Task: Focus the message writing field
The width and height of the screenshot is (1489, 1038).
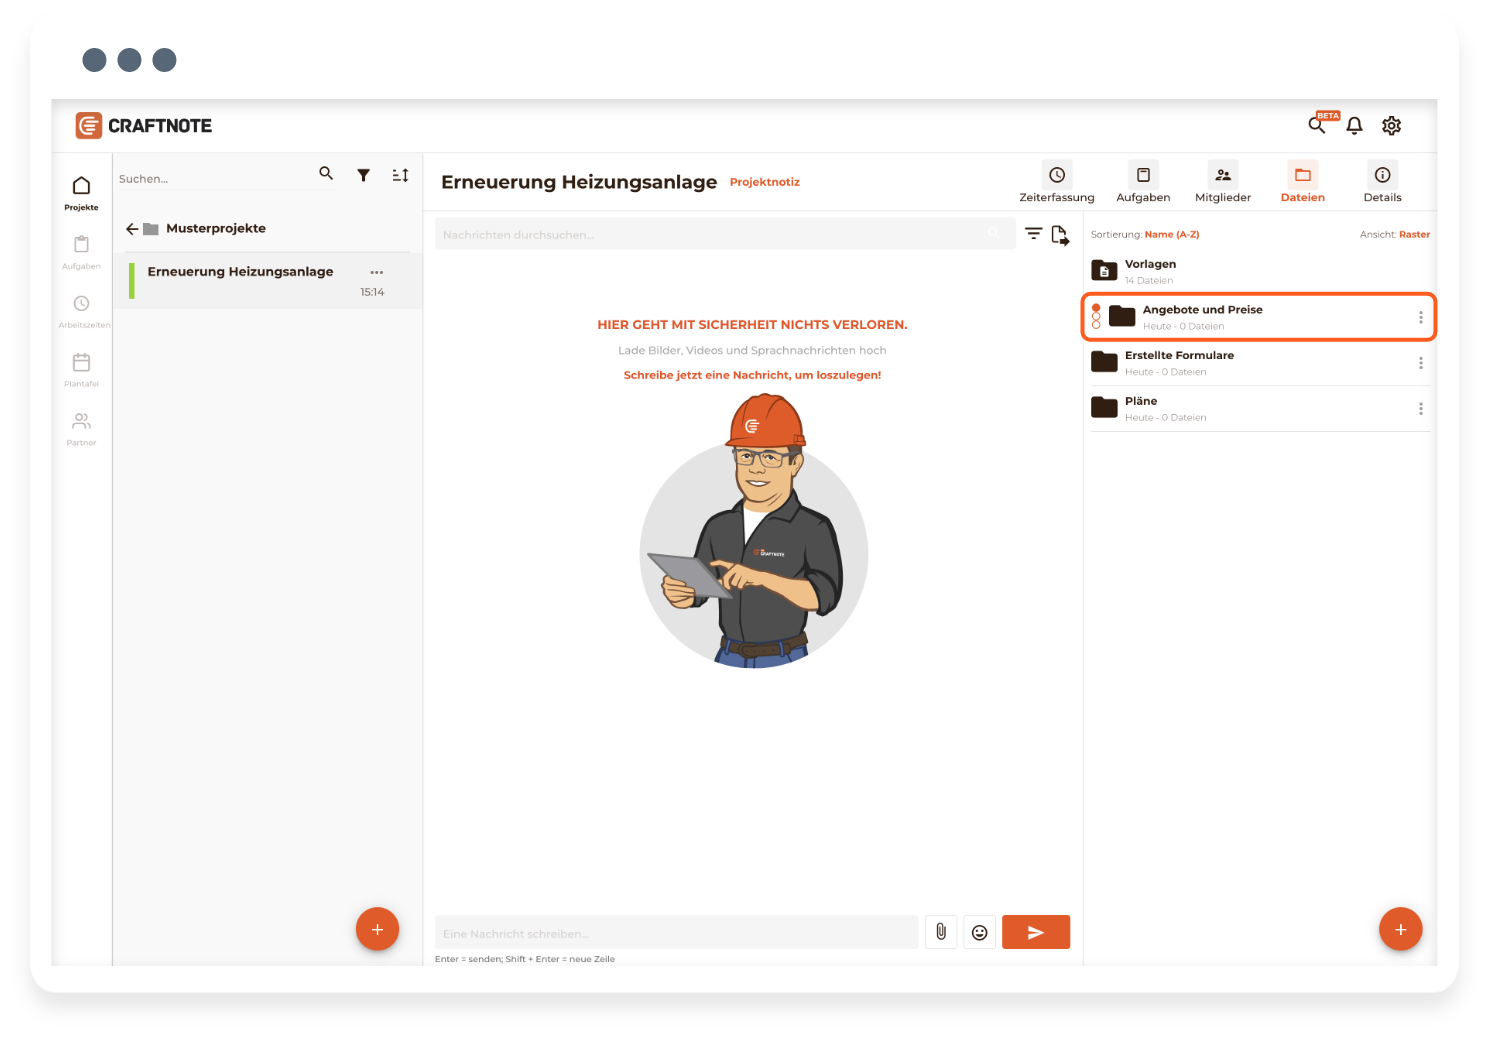Action: pos(676,933)
